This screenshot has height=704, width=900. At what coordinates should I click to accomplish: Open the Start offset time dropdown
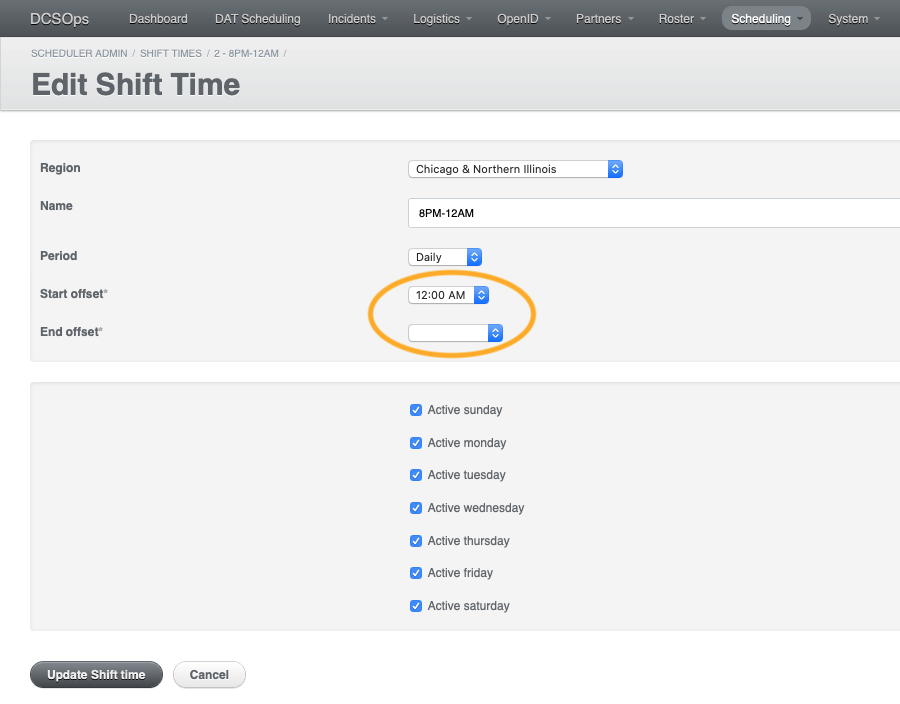click(448, 295)
